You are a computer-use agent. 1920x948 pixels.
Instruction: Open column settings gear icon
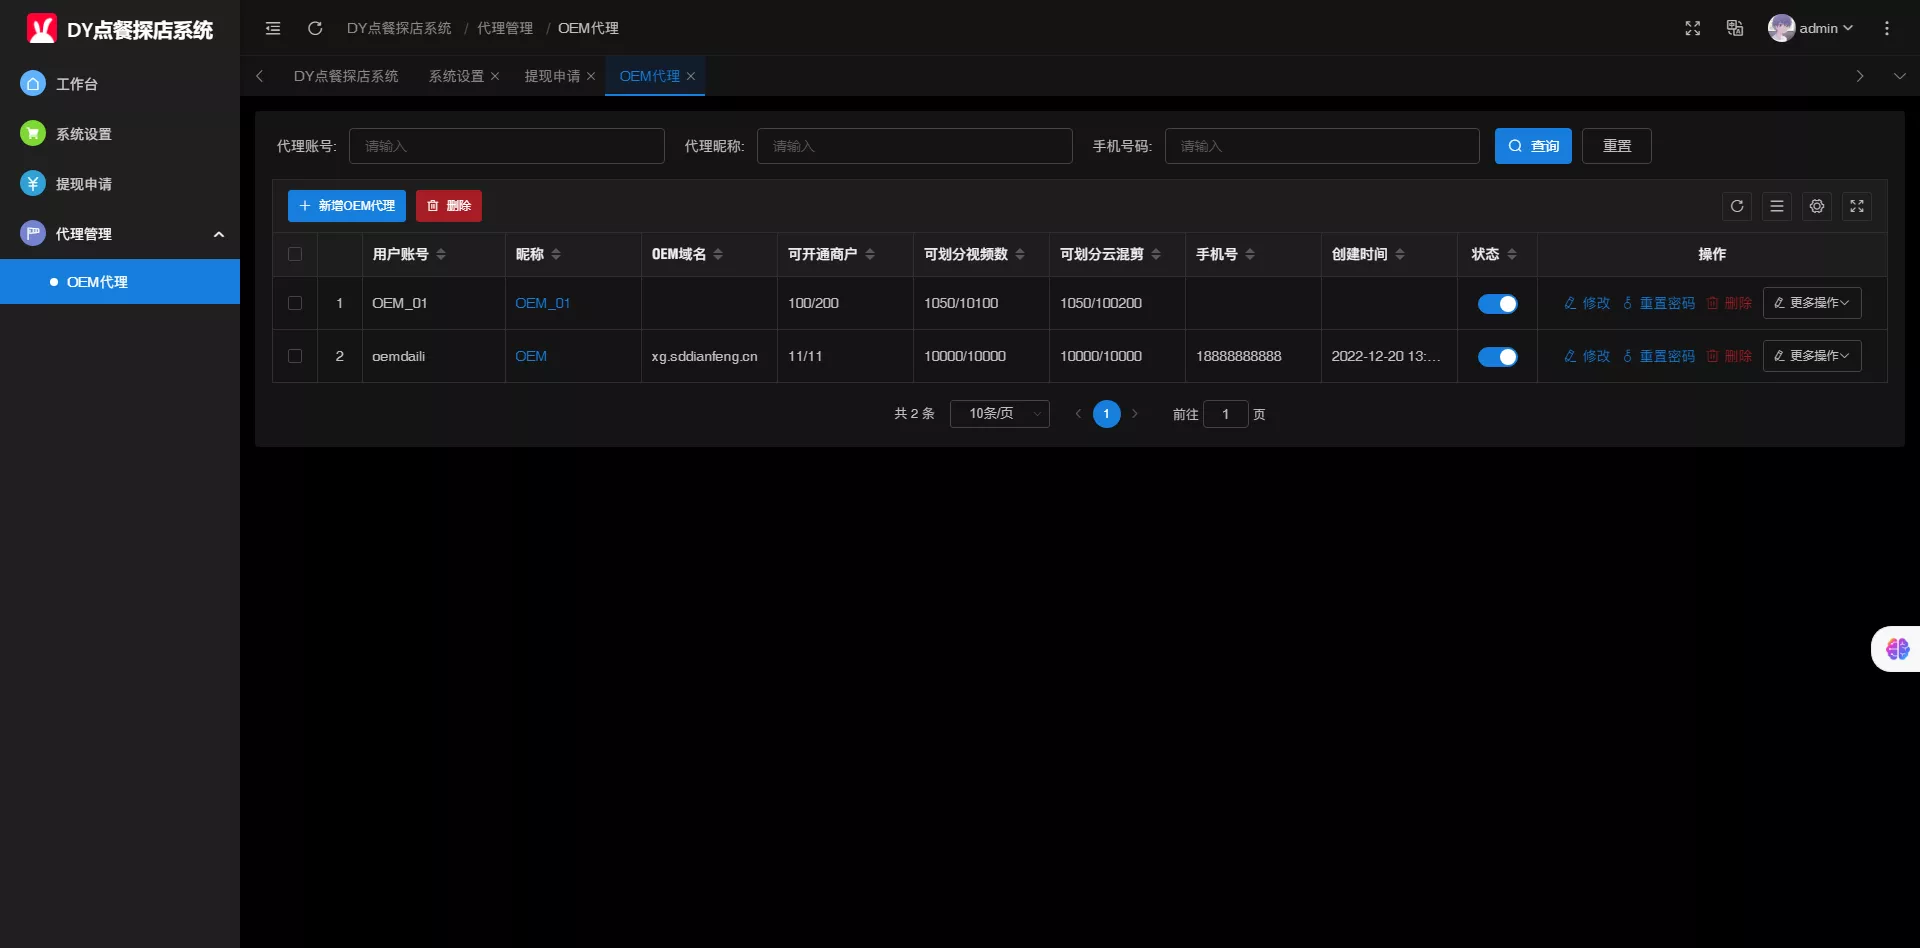tap(1817, 206)
